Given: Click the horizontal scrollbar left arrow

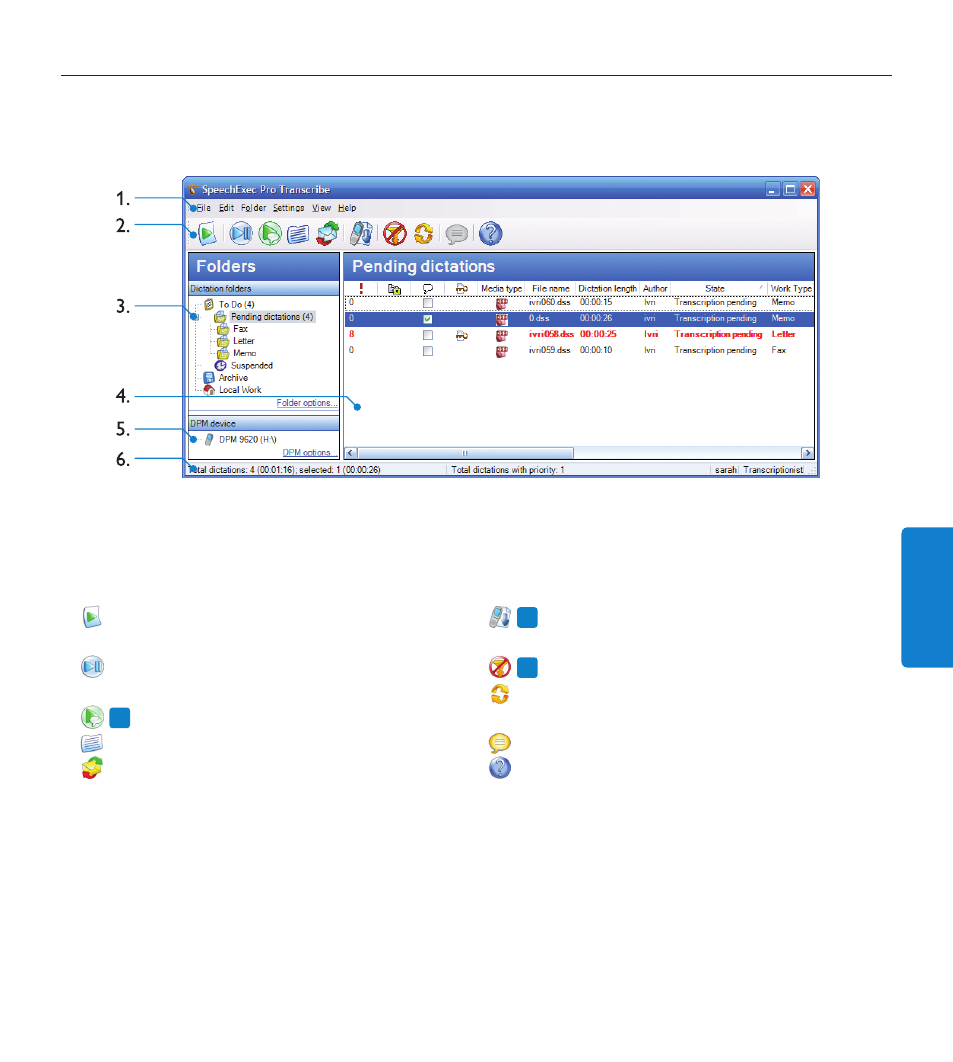Looking at the screenshot, I should click(x=351, y=452).
